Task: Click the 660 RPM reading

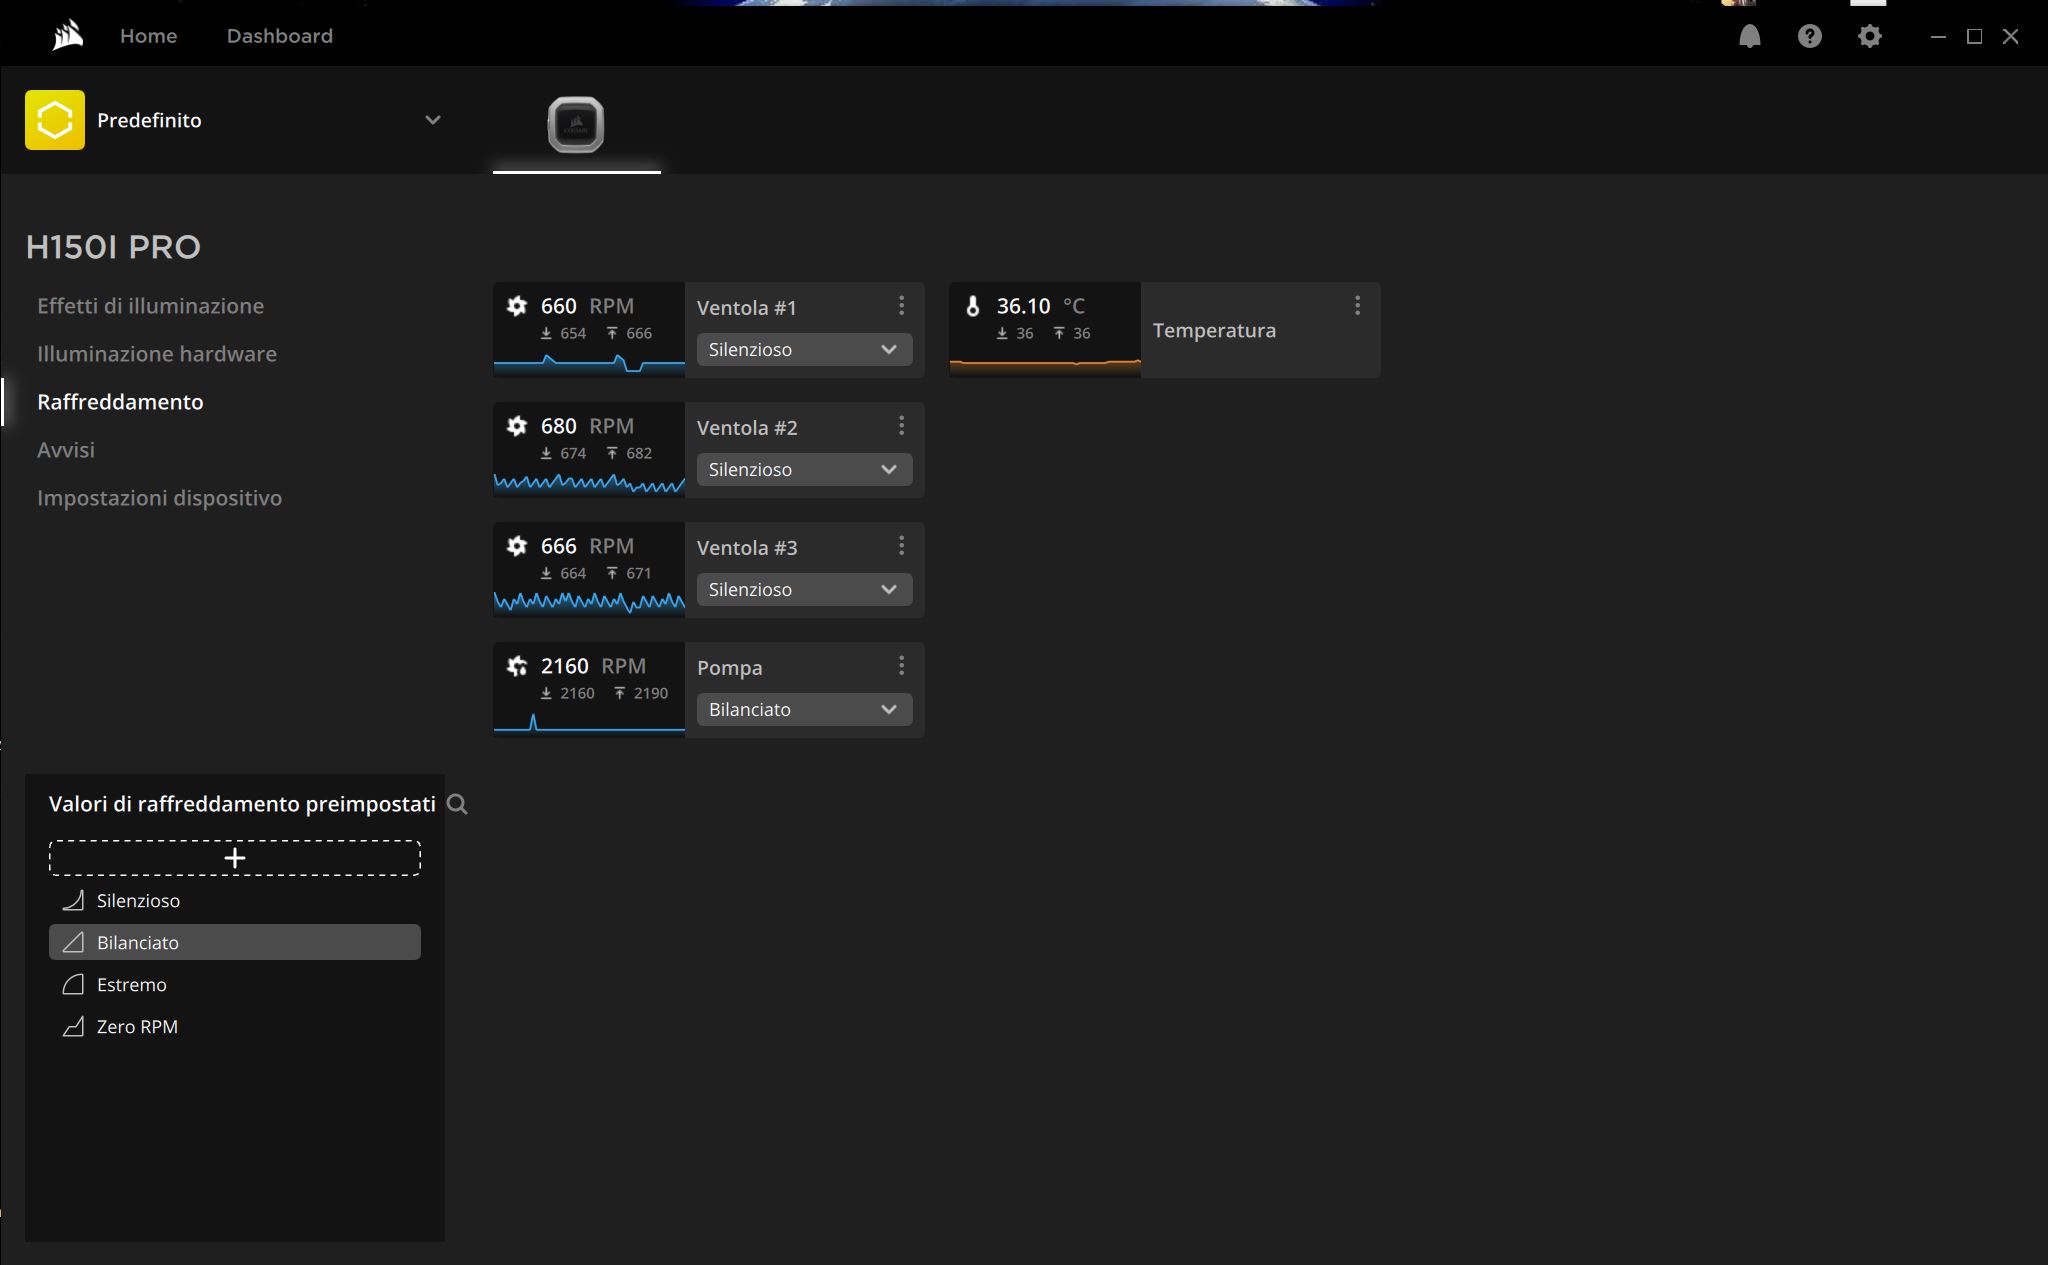Action: (x=587, y=306)
